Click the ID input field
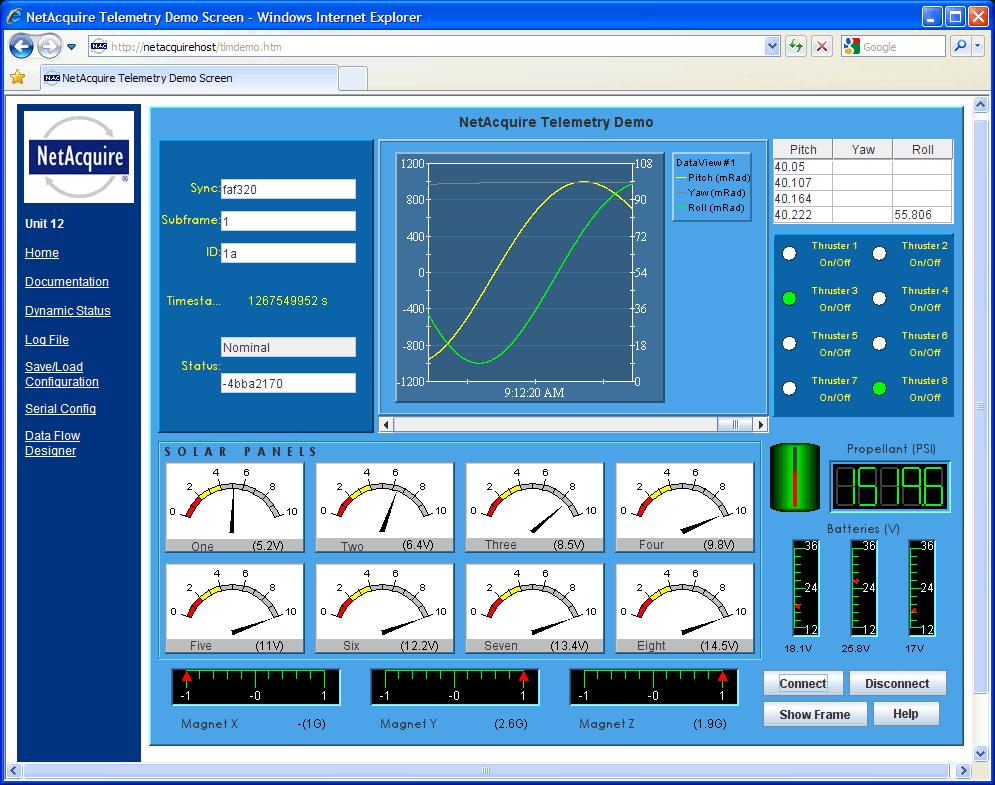 tap(288, 253)
